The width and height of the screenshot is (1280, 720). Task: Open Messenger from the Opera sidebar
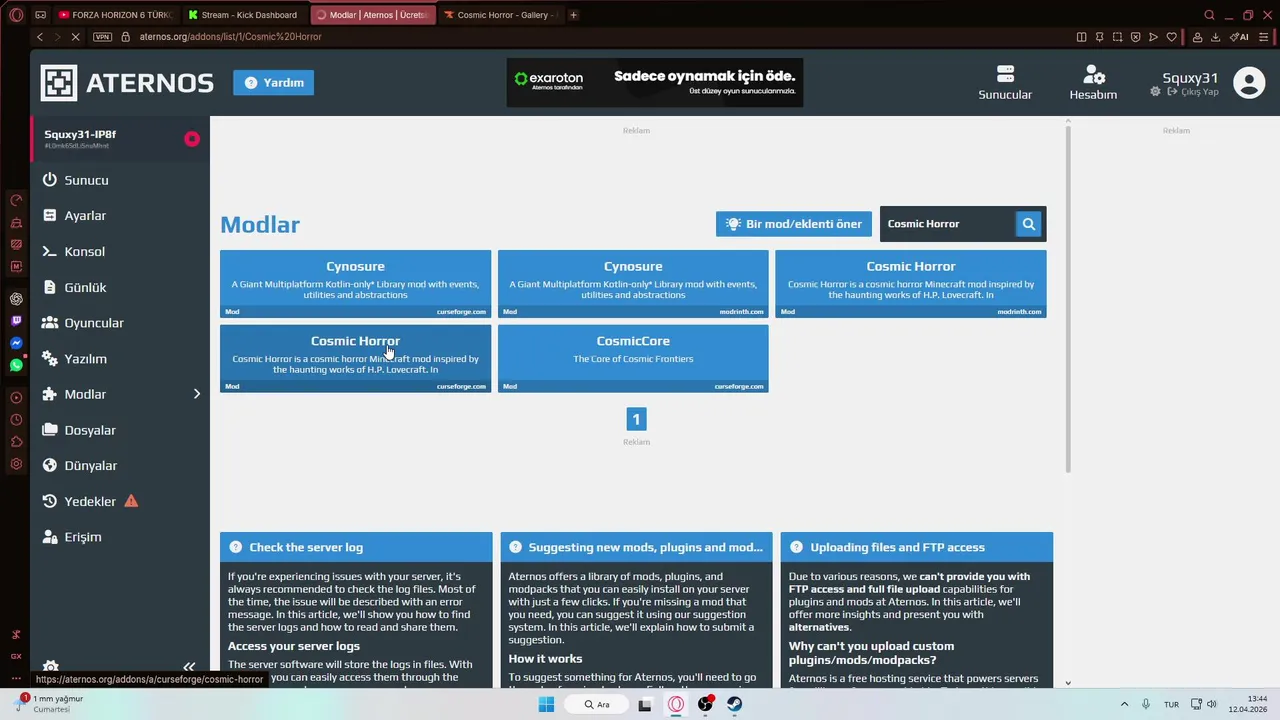16,343
